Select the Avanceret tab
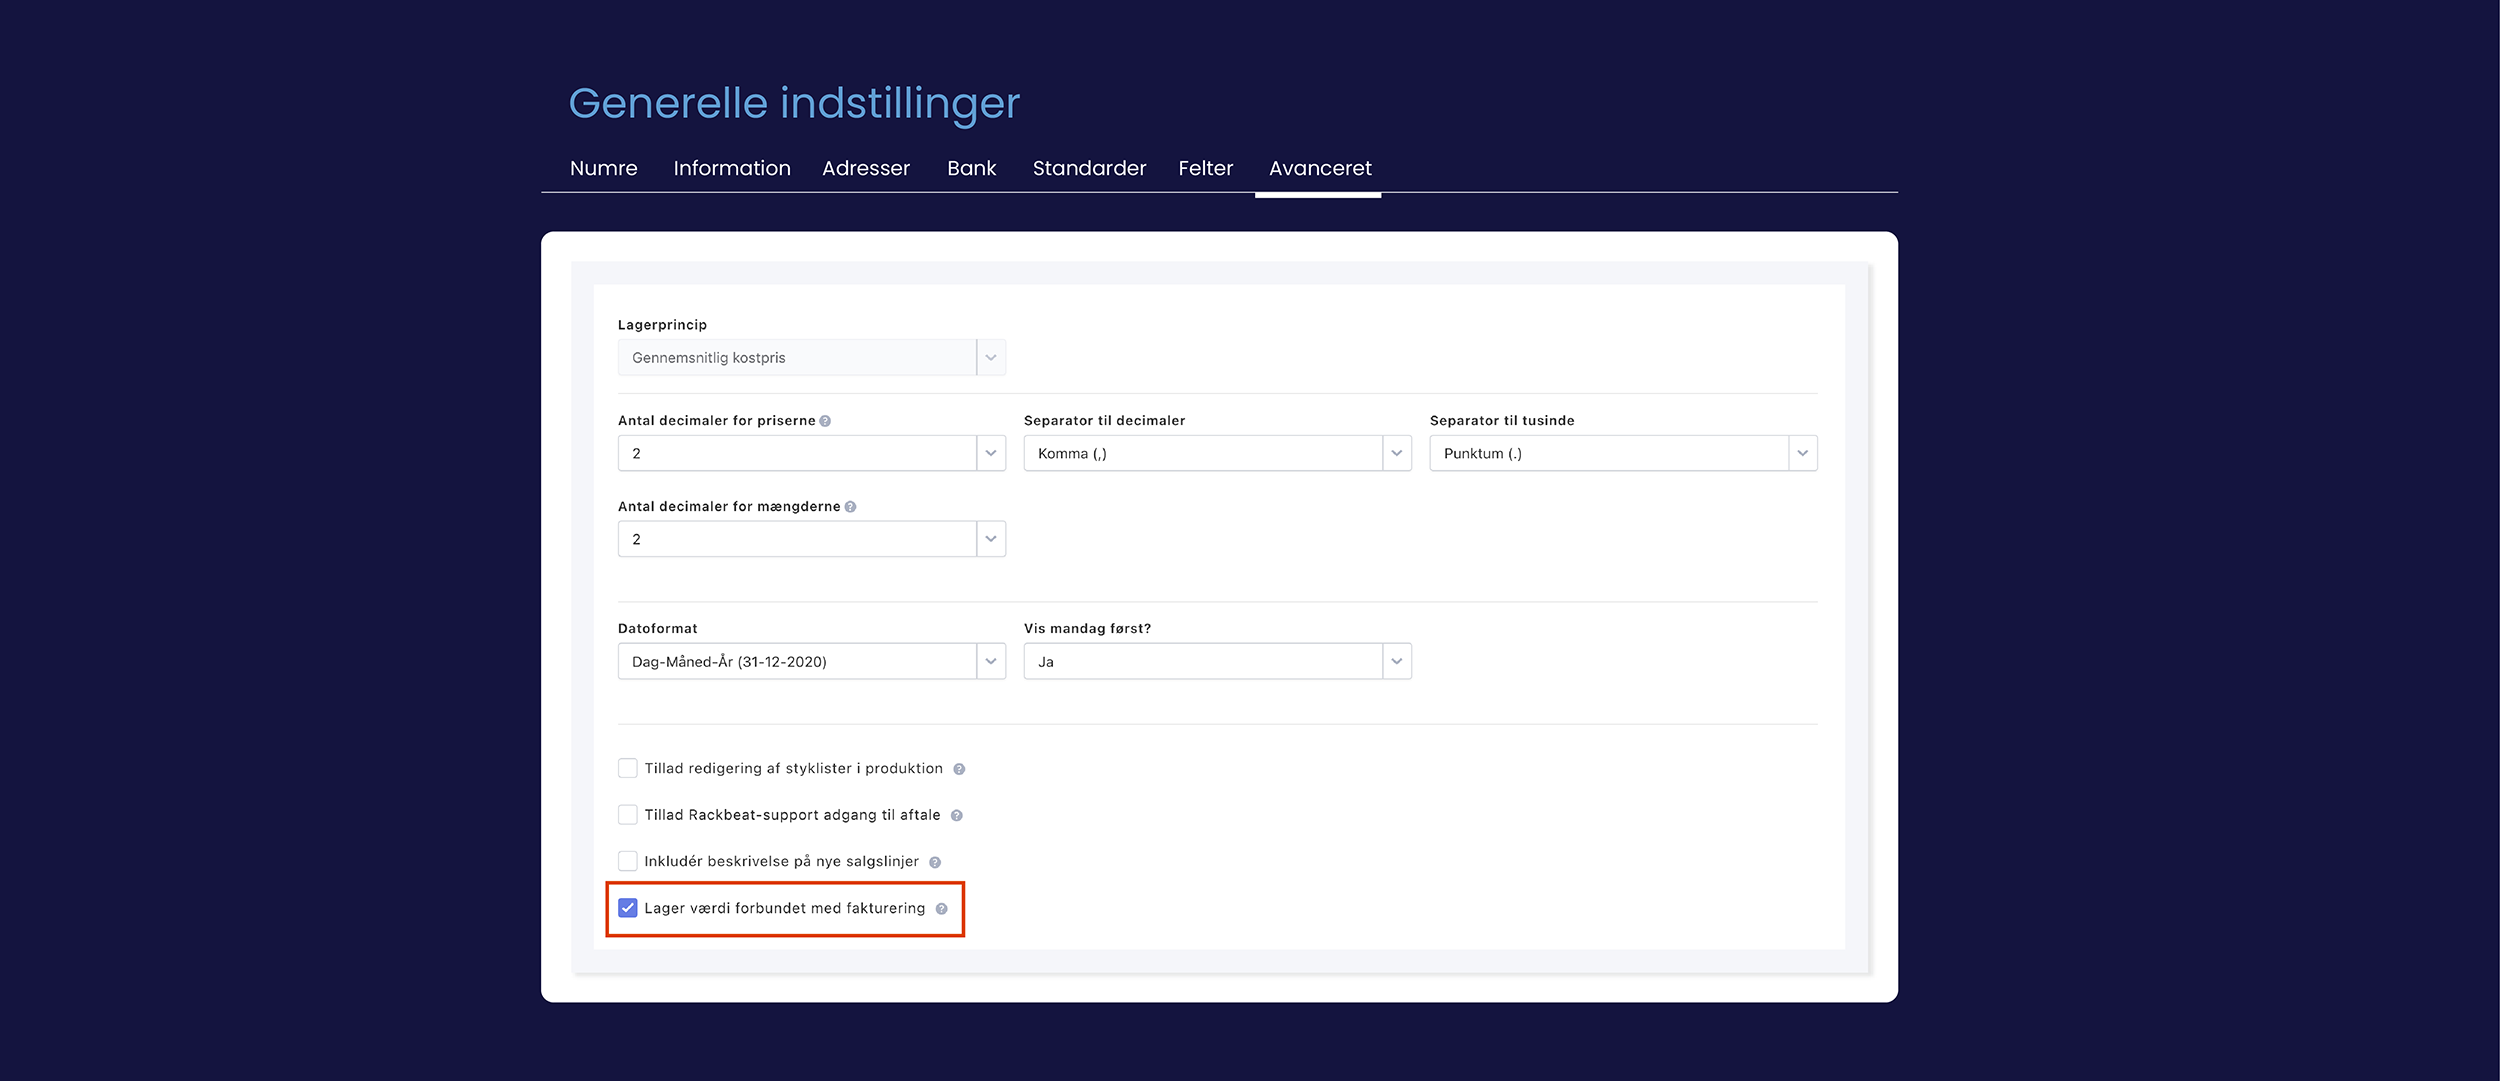2500x1081 pixels. click(1320, 168)
